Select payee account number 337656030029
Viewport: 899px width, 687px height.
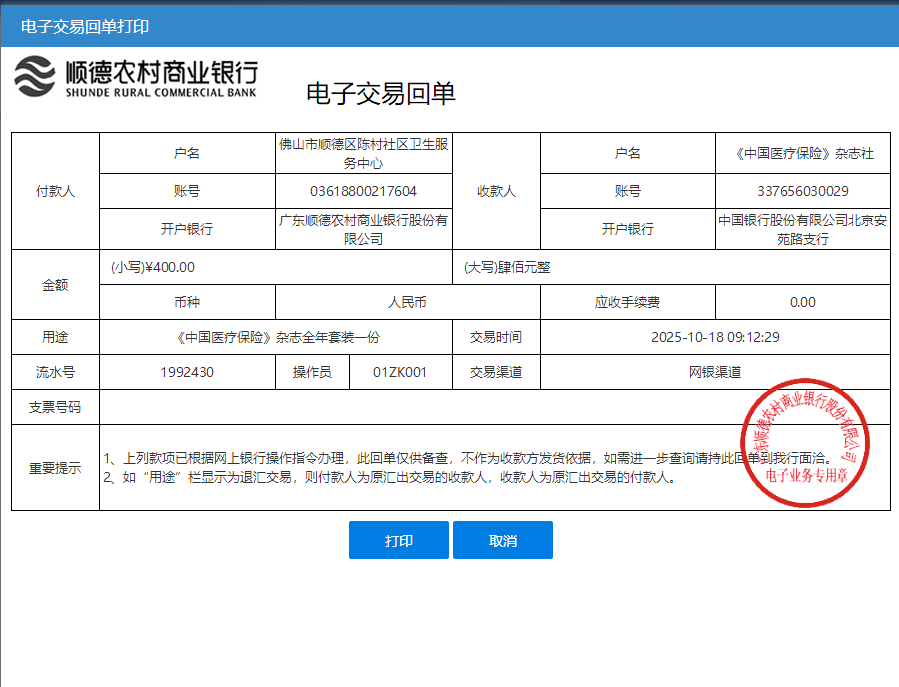[803, 191]
